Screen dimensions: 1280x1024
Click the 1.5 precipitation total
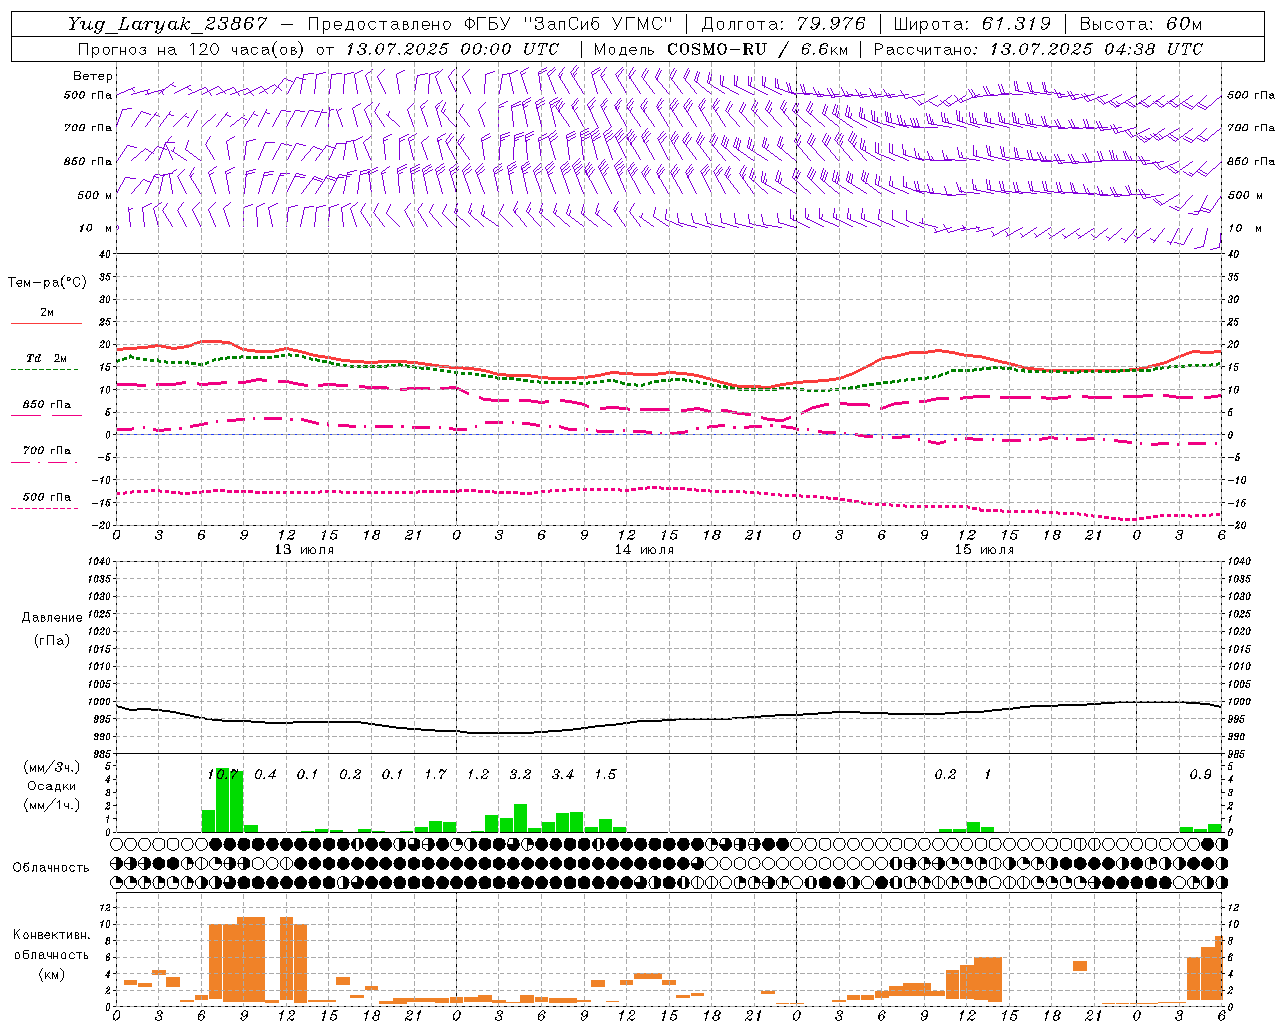[x=605, y=775]
